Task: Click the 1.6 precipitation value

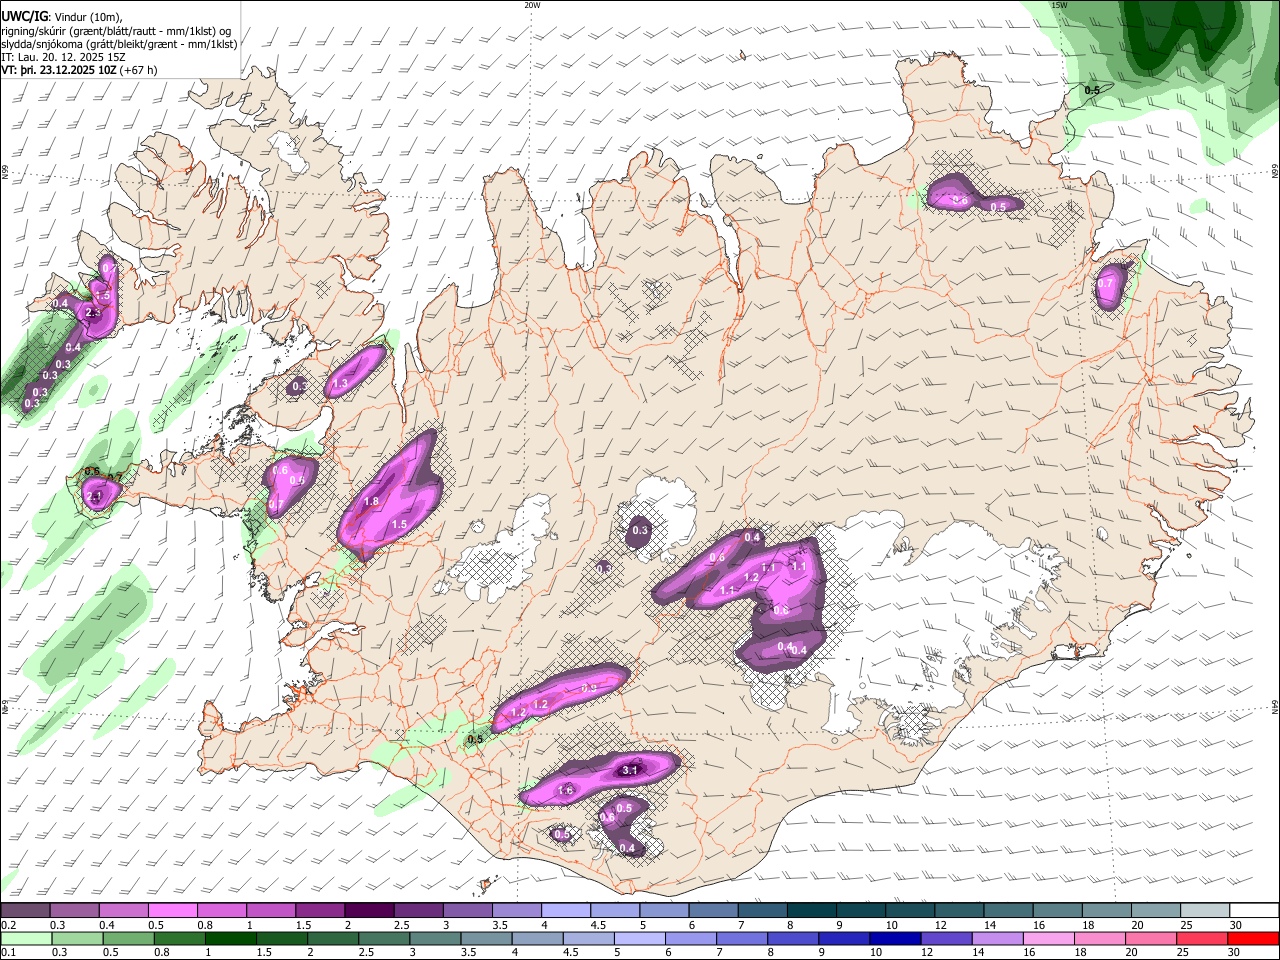Action: click(x=565, y=791)
